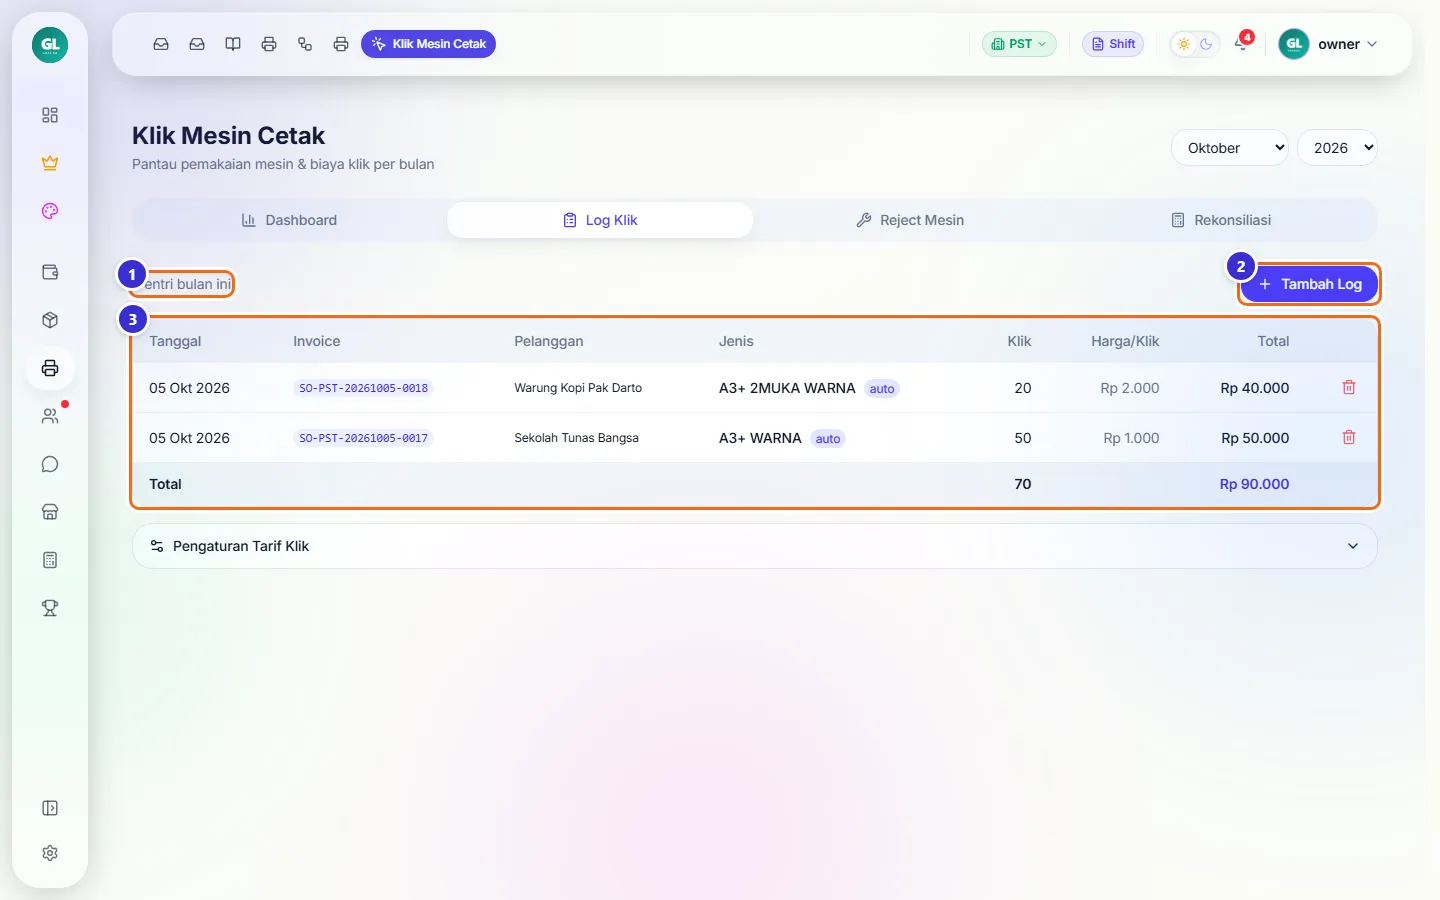Delete the Sekolah Tunas Bangsa log entry
Viewport: 1440px width, 900px height.
(x=1349, y=437)
